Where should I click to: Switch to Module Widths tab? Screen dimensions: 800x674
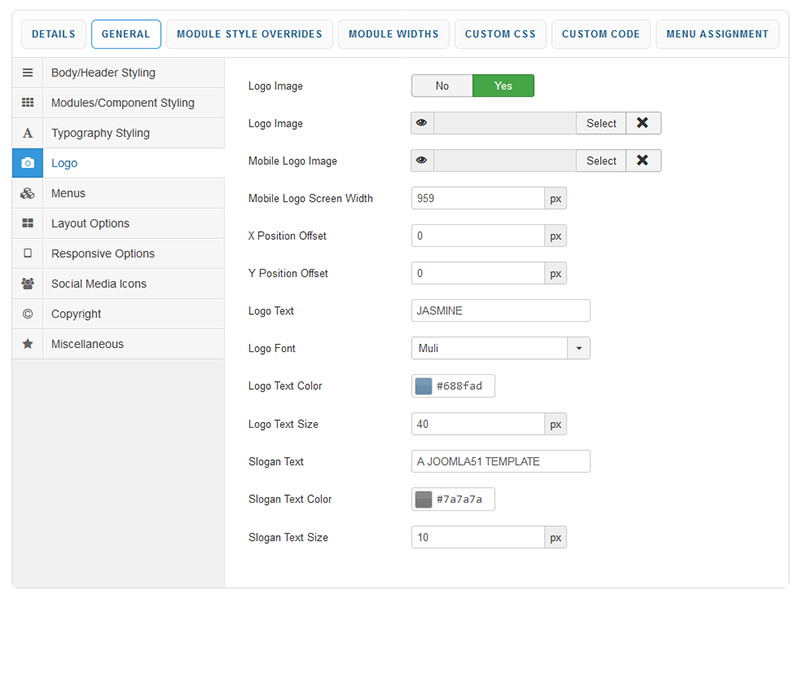[x=393, y=34]
